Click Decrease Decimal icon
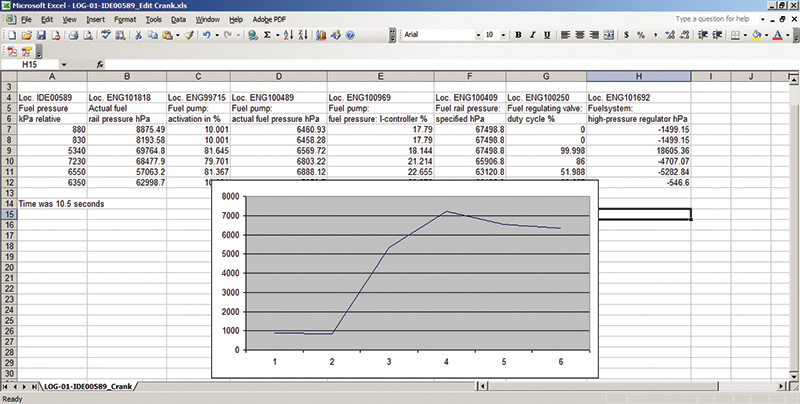 point(684,35)
